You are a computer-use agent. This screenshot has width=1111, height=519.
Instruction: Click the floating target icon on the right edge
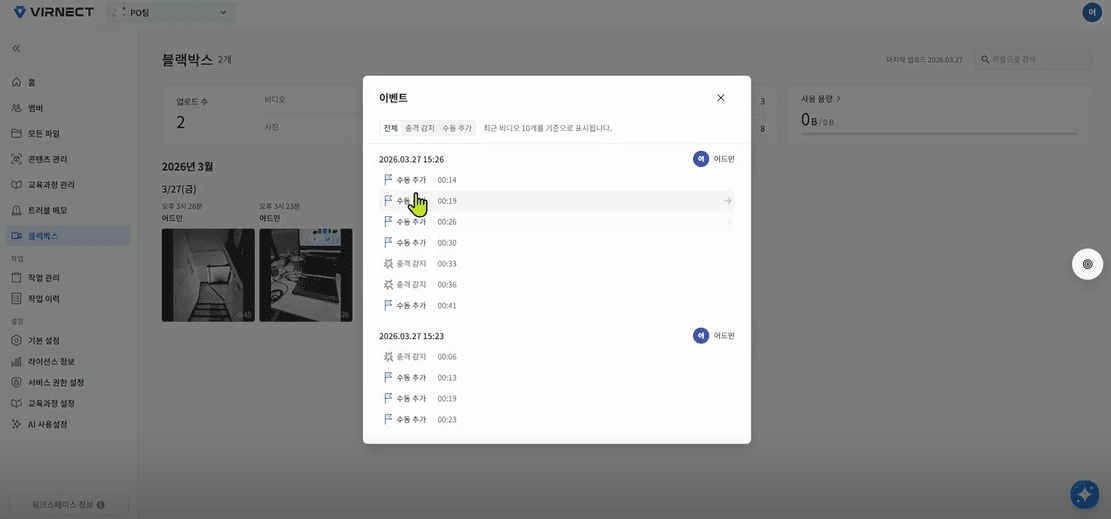(x=1088, y=264)
